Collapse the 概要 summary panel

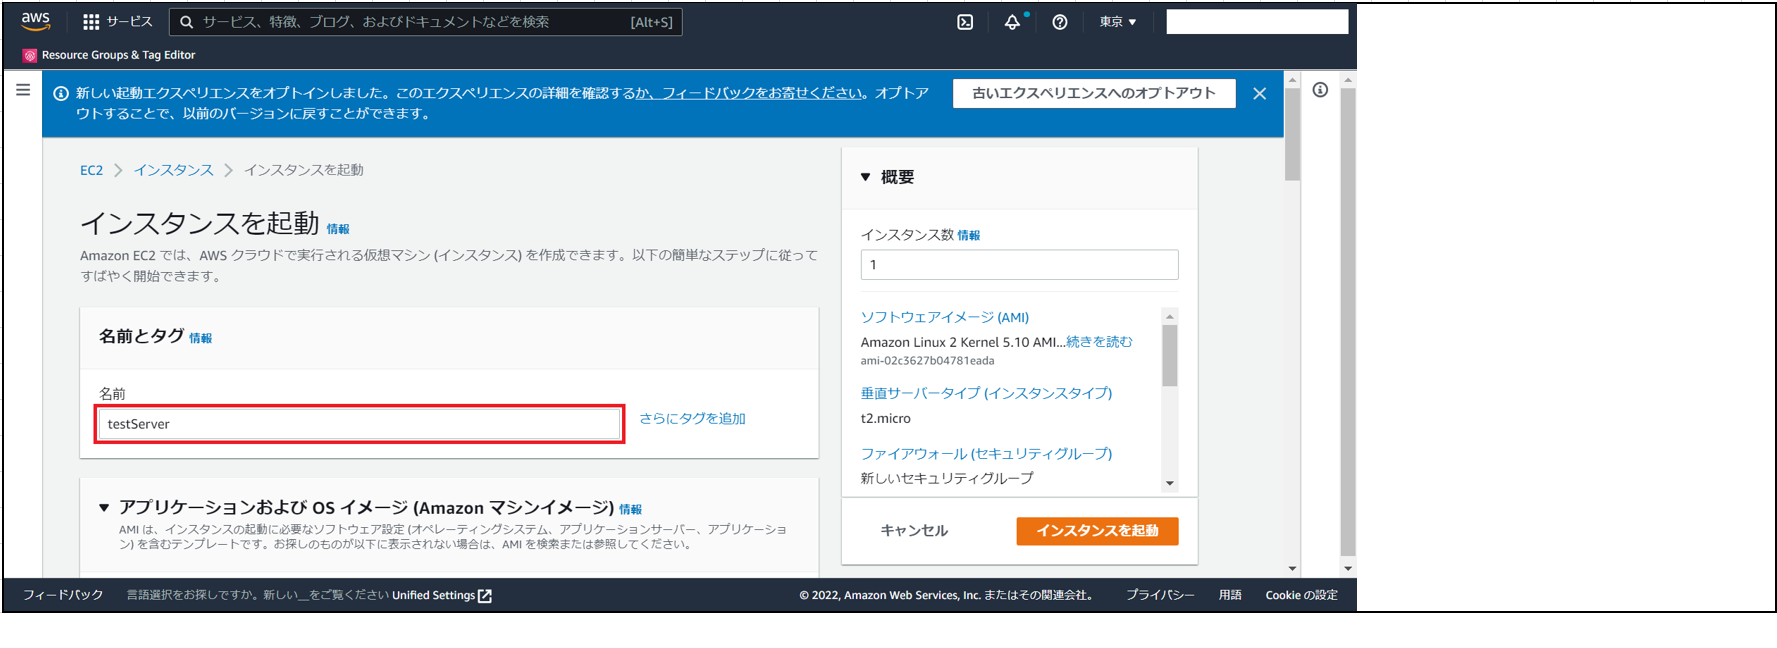(866, 177)
